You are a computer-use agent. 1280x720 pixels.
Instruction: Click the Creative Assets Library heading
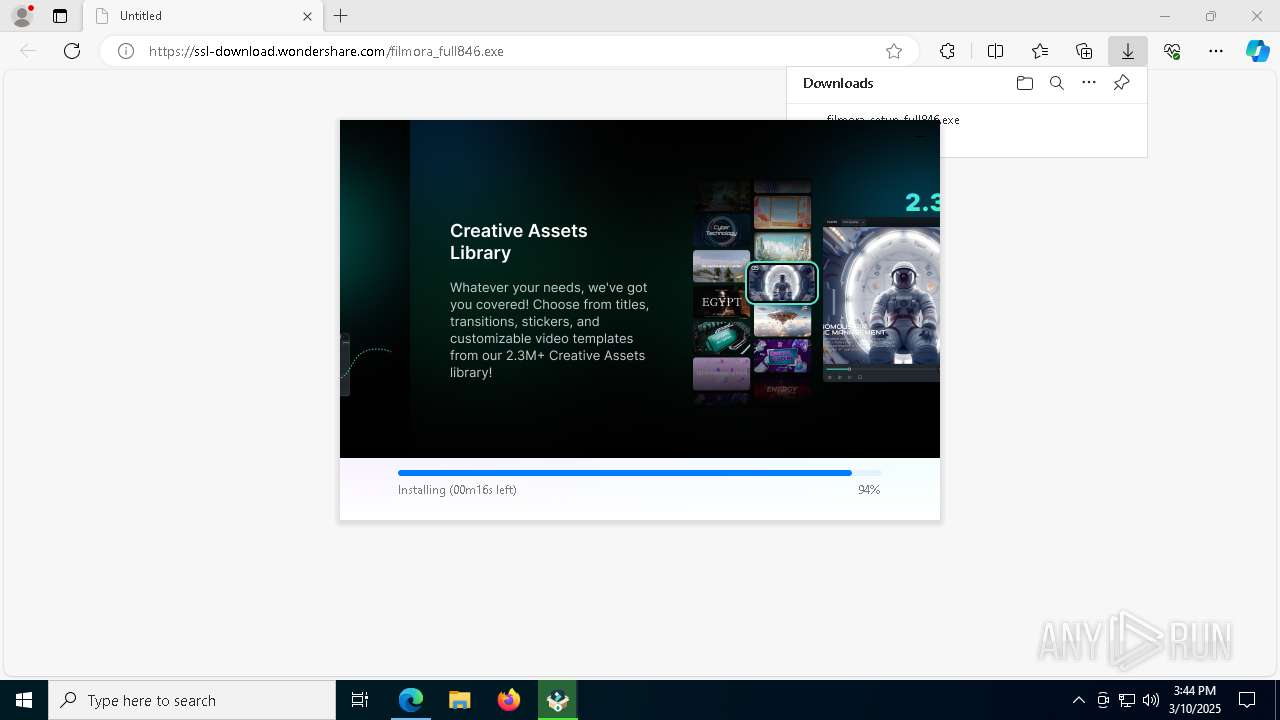pyautogui.click(x=518, y=242)
